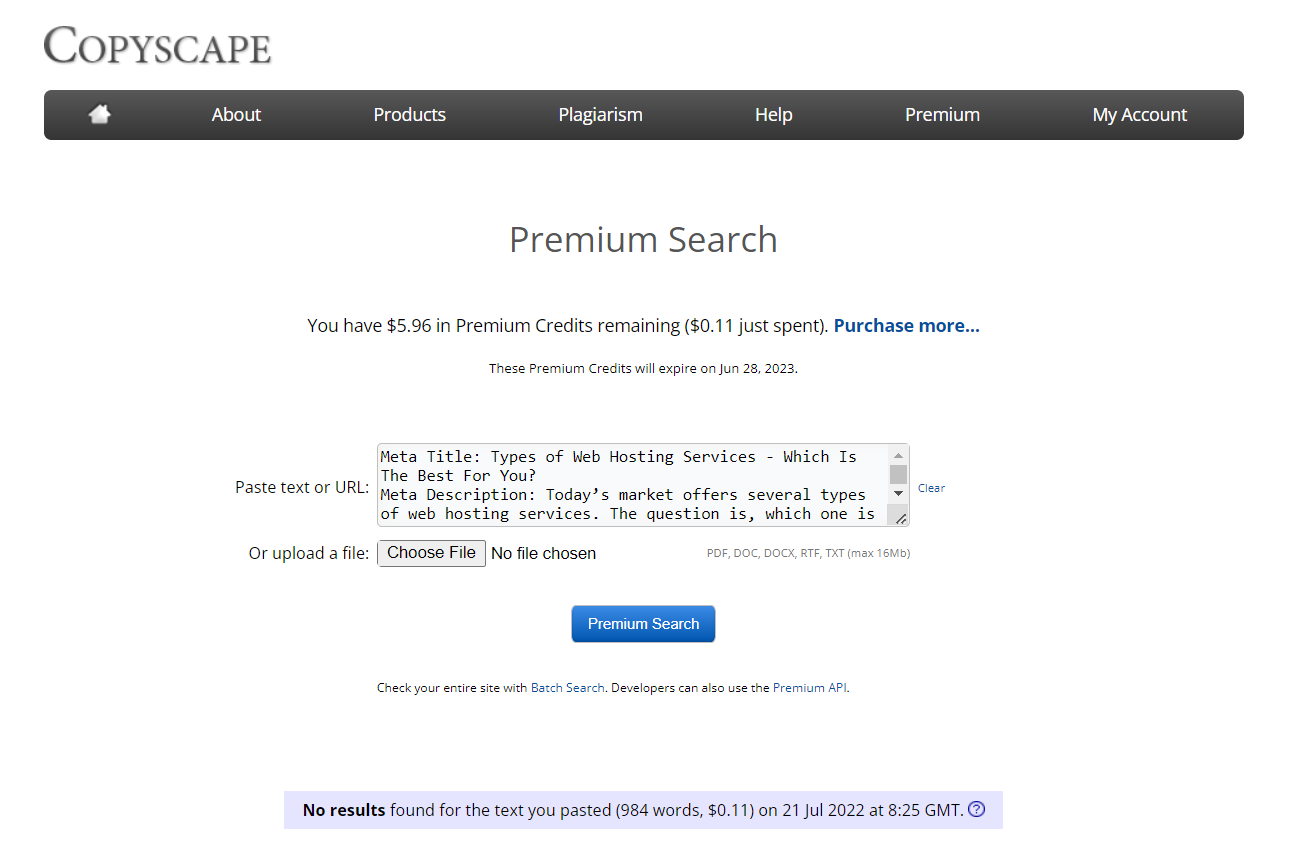This screenshot has width=1291, height=862.
Task: Click the 'Paste text or URL:' label
Action: [x=302, y=487]
